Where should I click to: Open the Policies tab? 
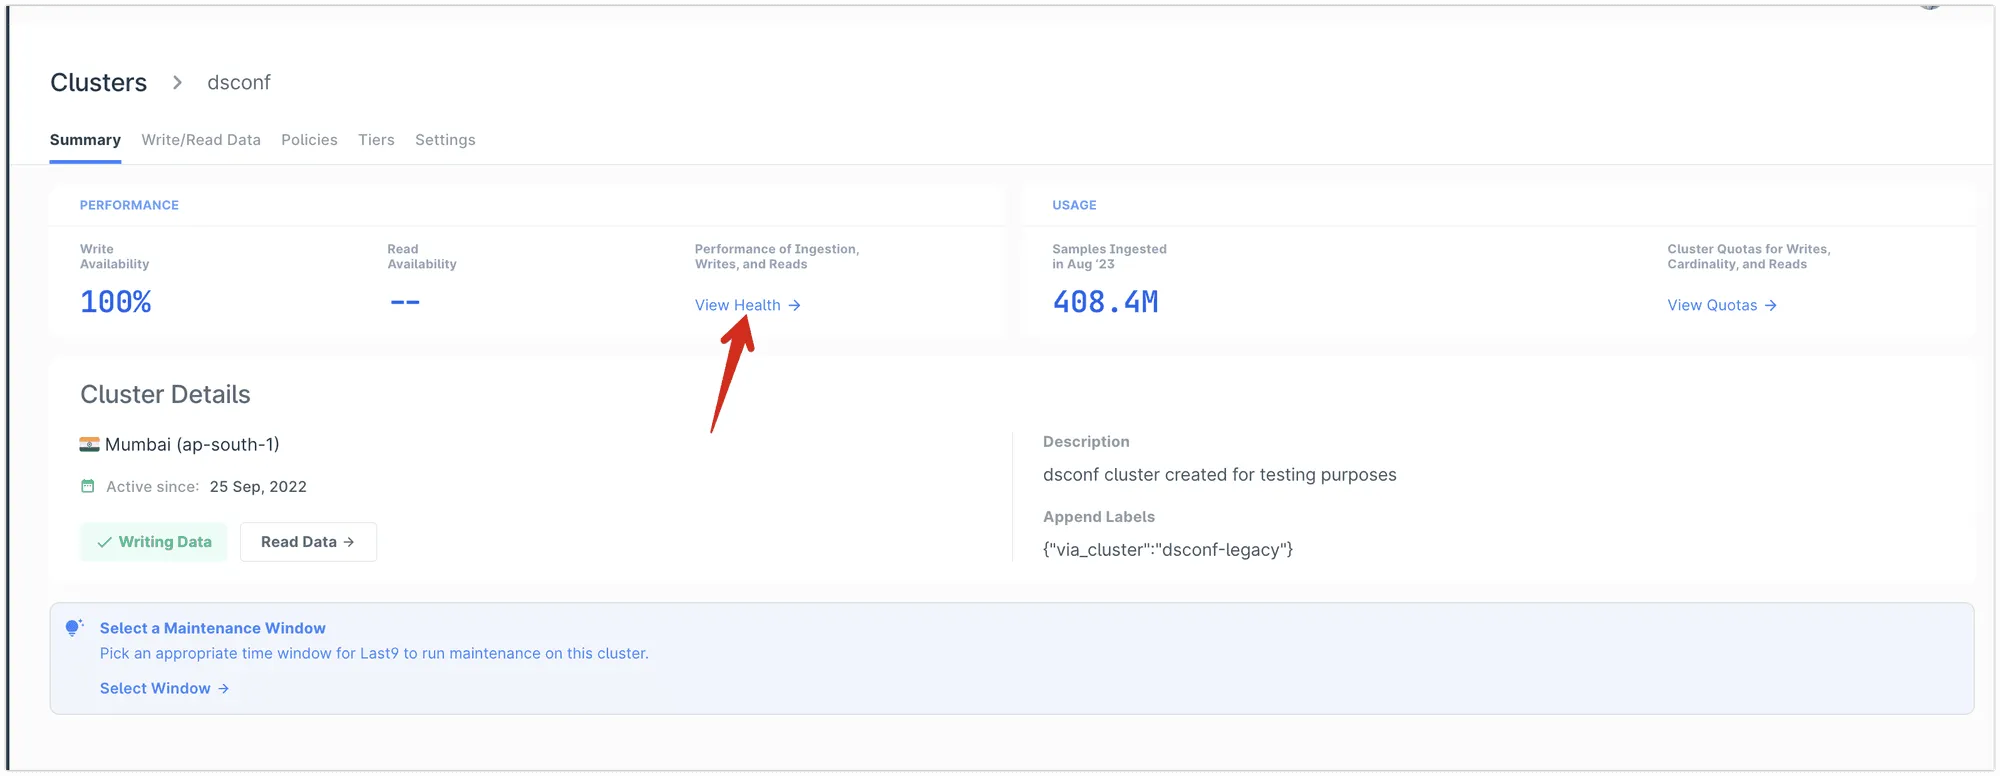309,140
